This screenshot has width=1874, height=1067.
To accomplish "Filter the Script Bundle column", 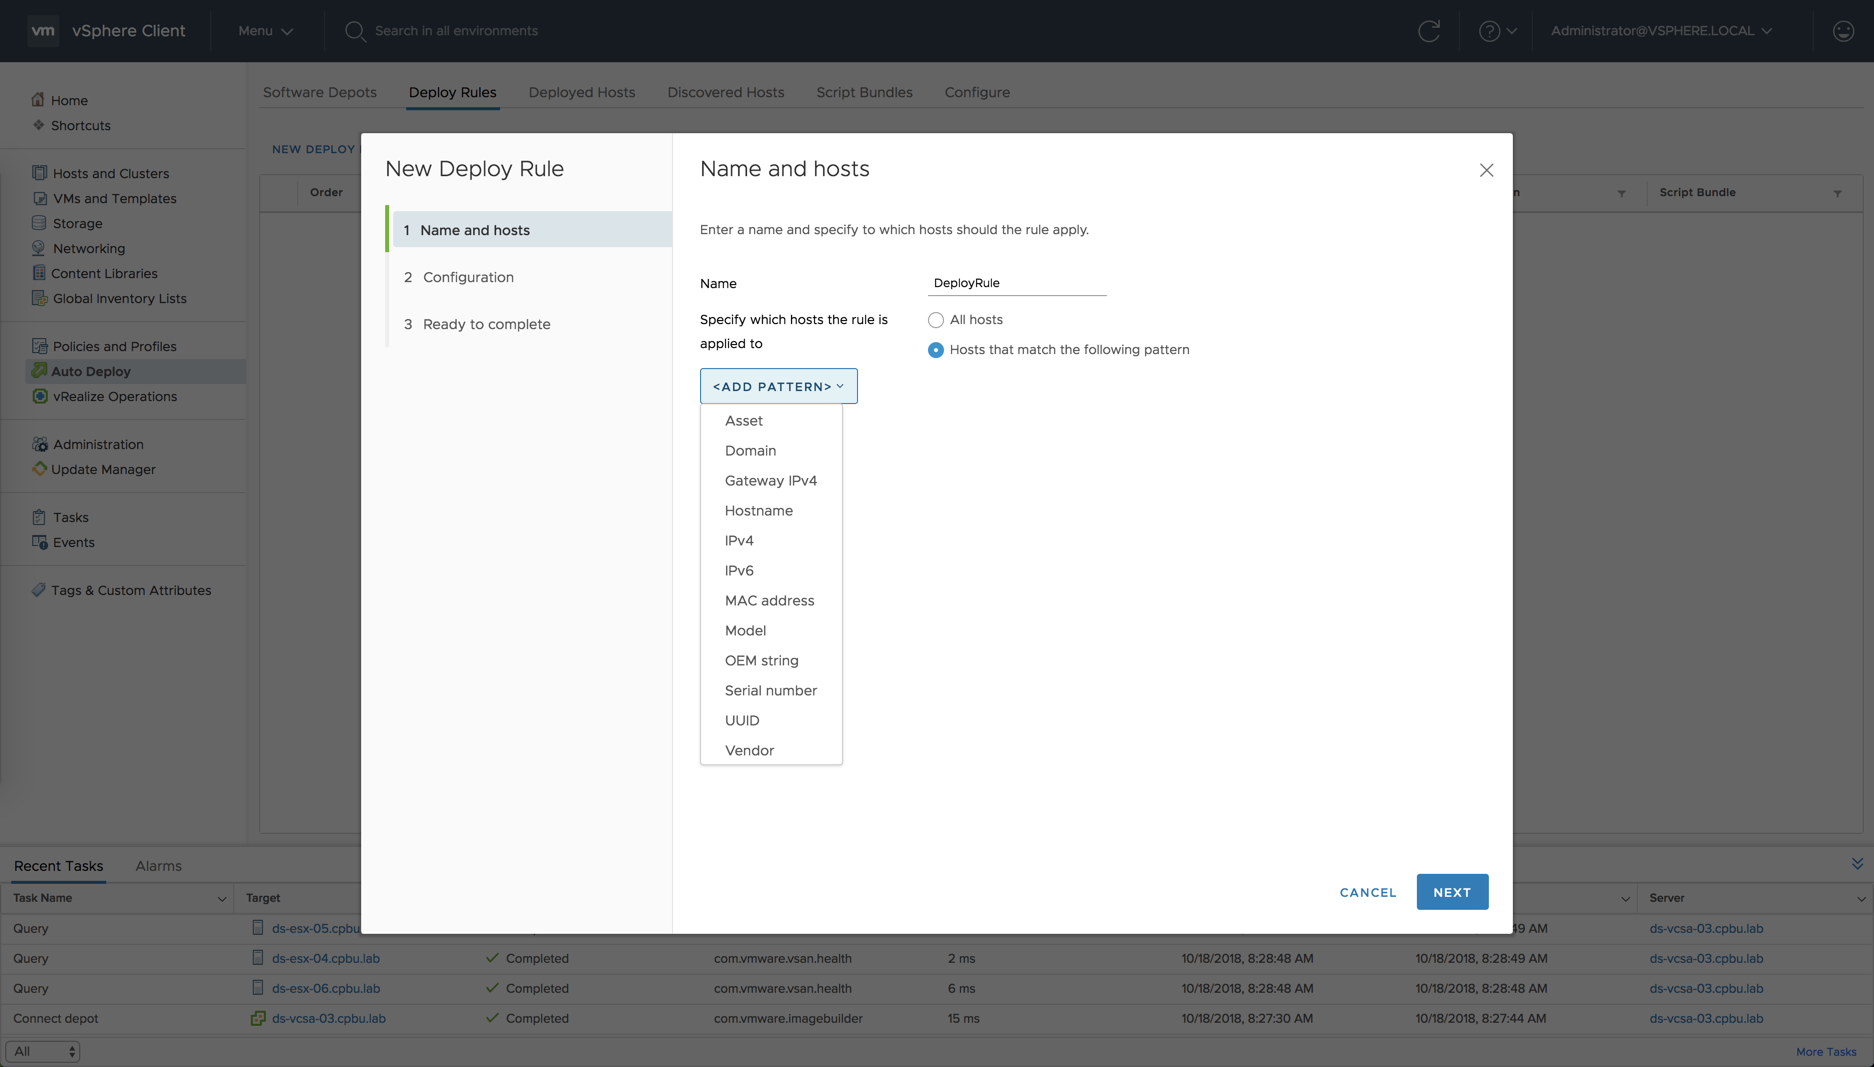I will [1837, 193].
